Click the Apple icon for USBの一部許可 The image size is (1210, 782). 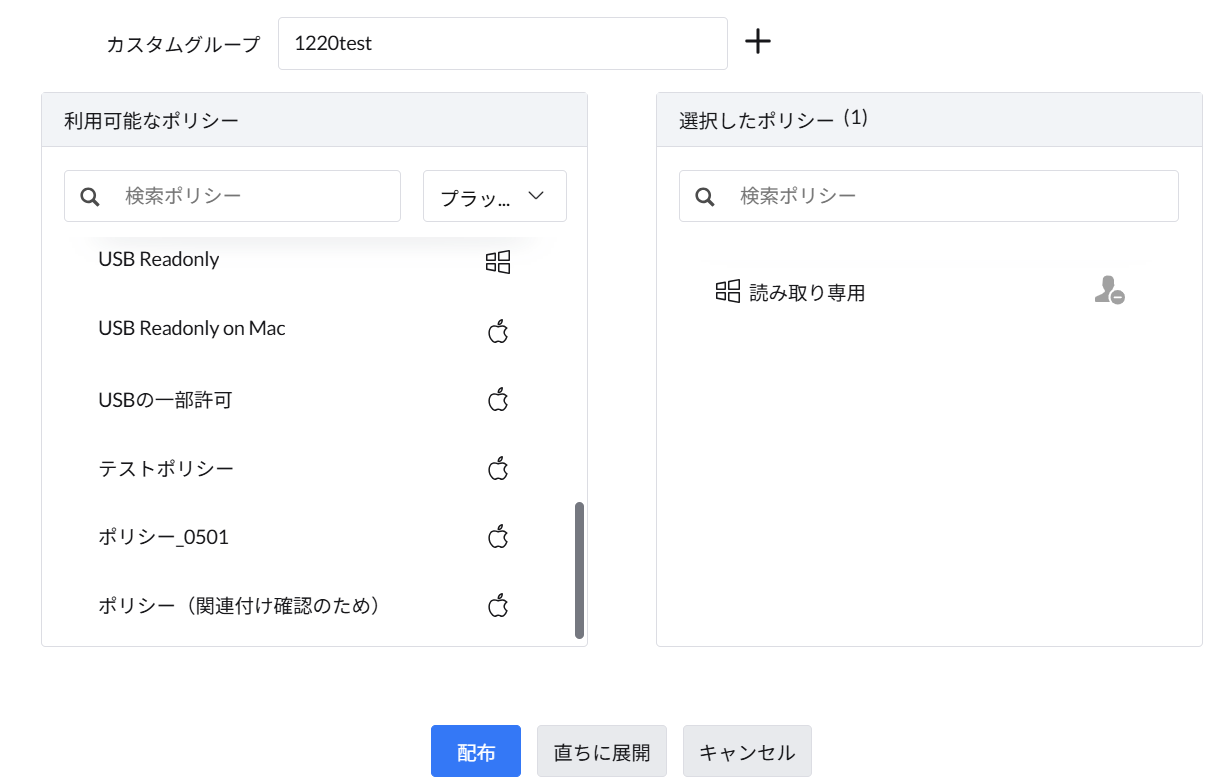pyautogui.click(x=498, y=400)
